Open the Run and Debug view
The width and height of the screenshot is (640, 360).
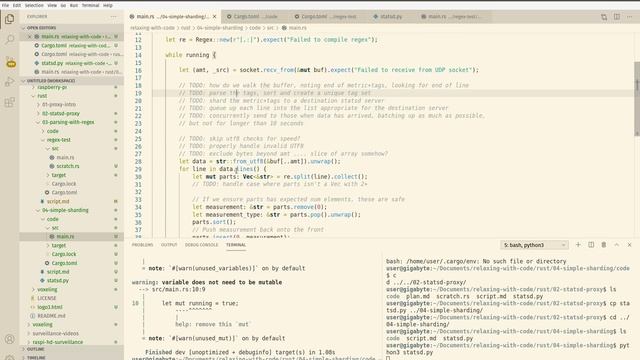(x=10, y=82)
